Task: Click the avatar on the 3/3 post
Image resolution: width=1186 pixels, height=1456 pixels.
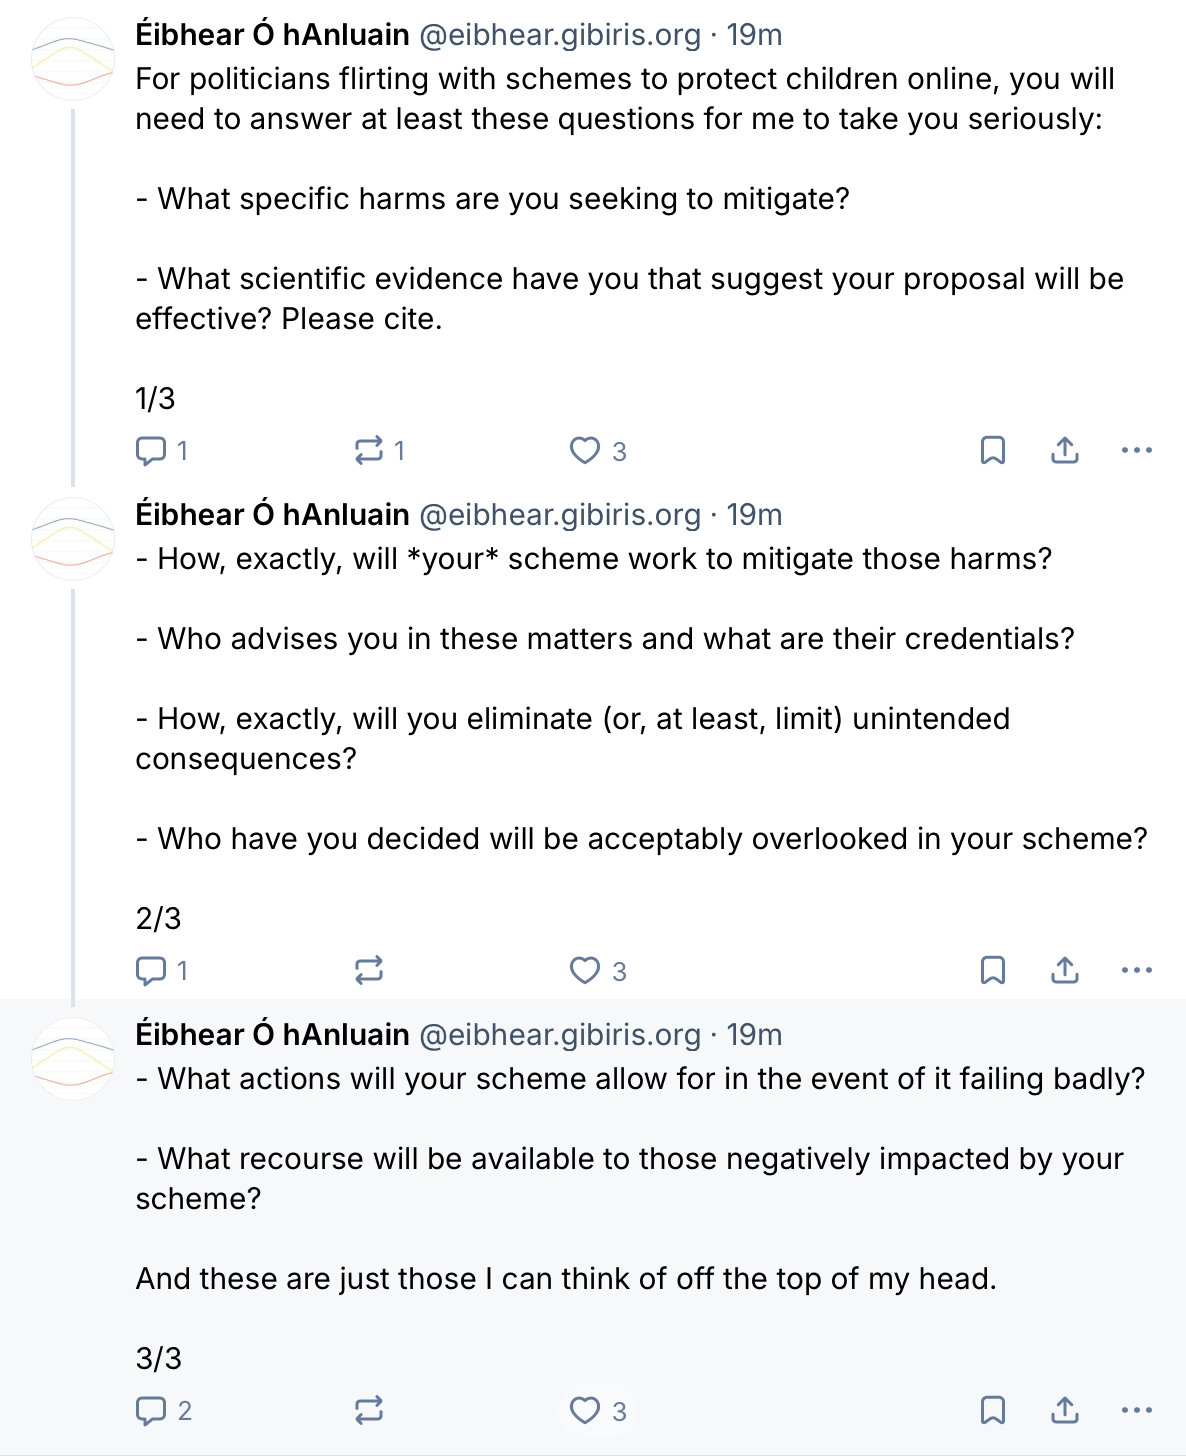Action: (73, 1059)
